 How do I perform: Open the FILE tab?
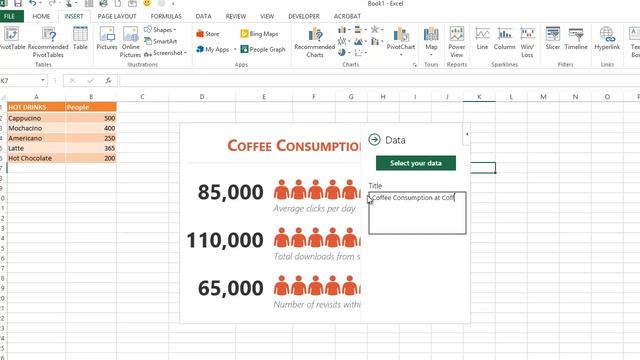click(x=10, y=16)
